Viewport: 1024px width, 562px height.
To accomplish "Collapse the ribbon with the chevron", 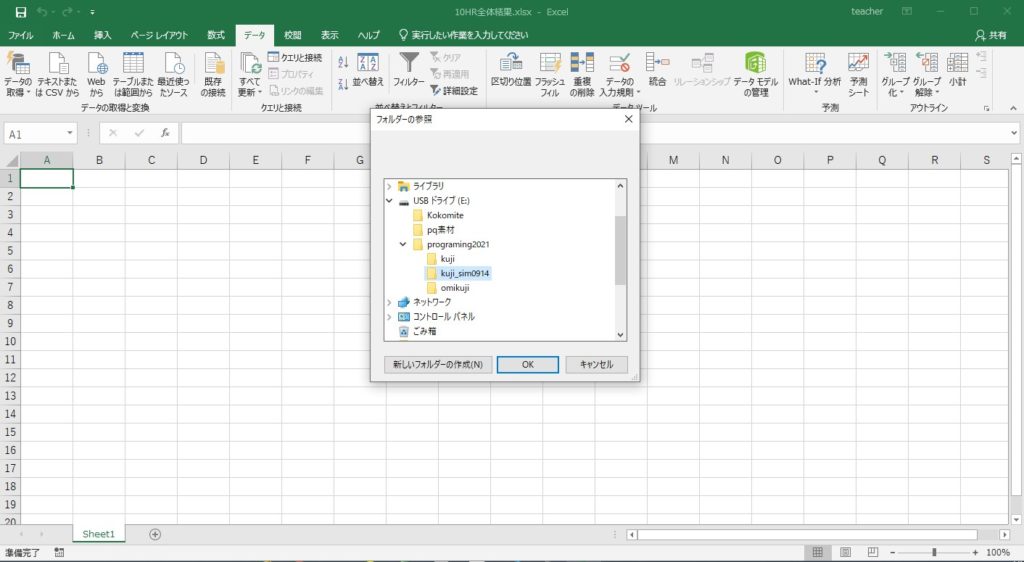I will [x=1013, y=108].
